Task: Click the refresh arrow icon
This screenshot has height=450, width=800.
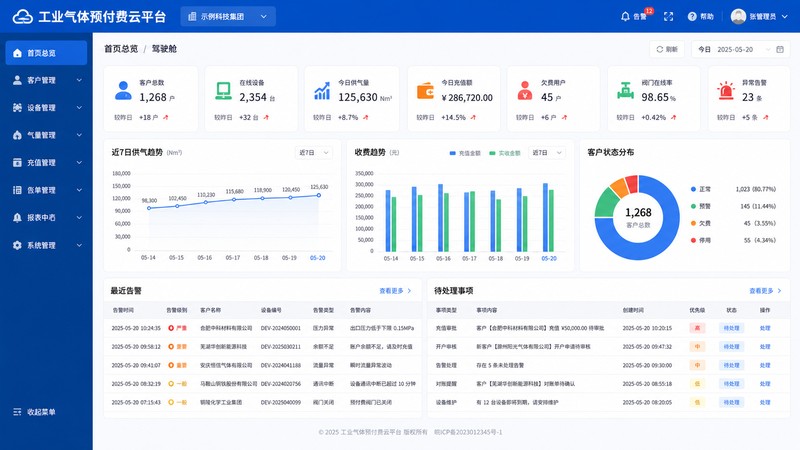Action: [659, 49]
